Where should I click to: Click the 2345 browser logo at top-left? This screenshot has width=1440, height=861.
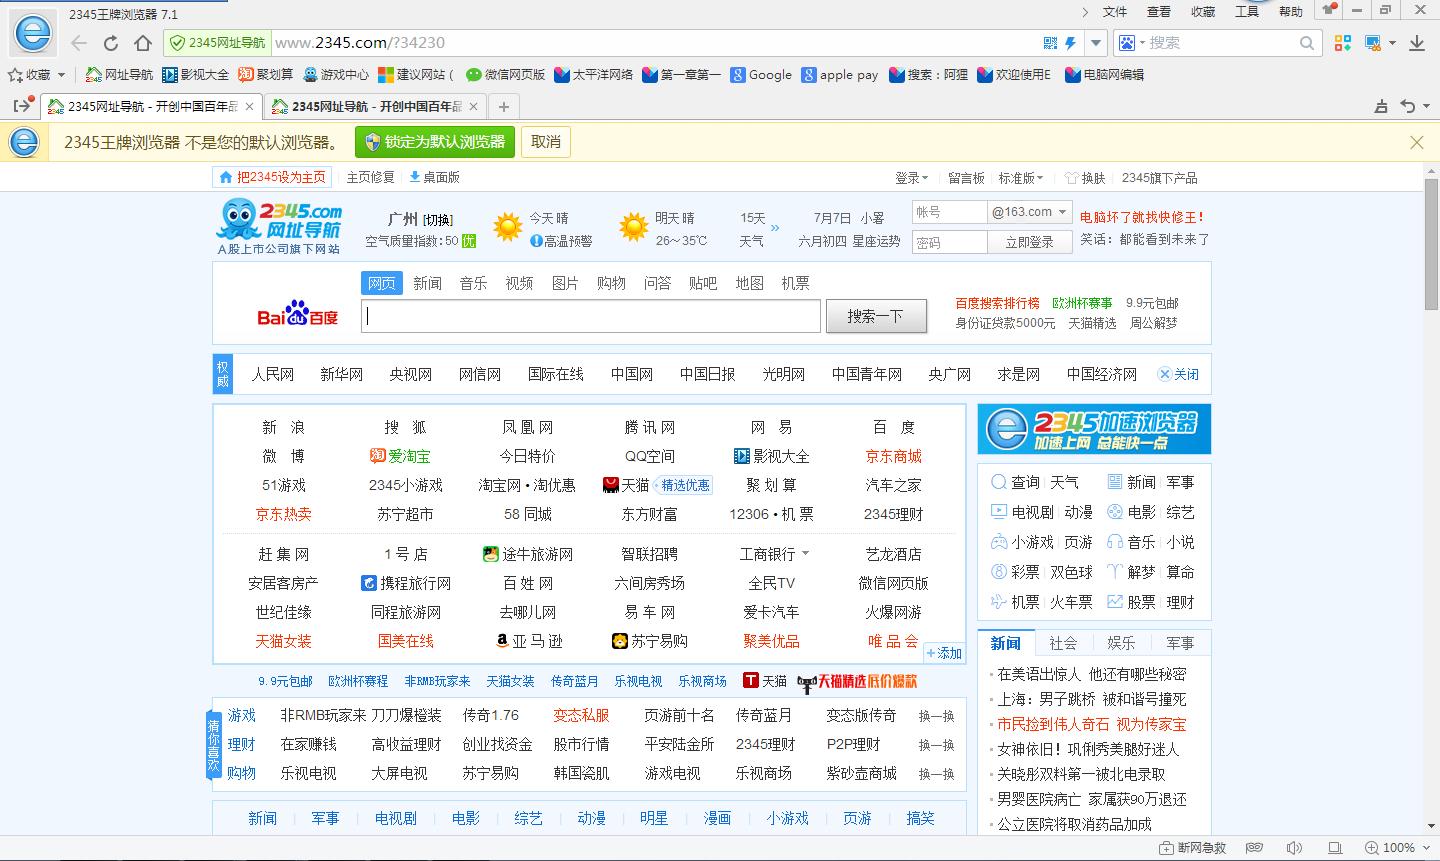click(x=33, y=36)
